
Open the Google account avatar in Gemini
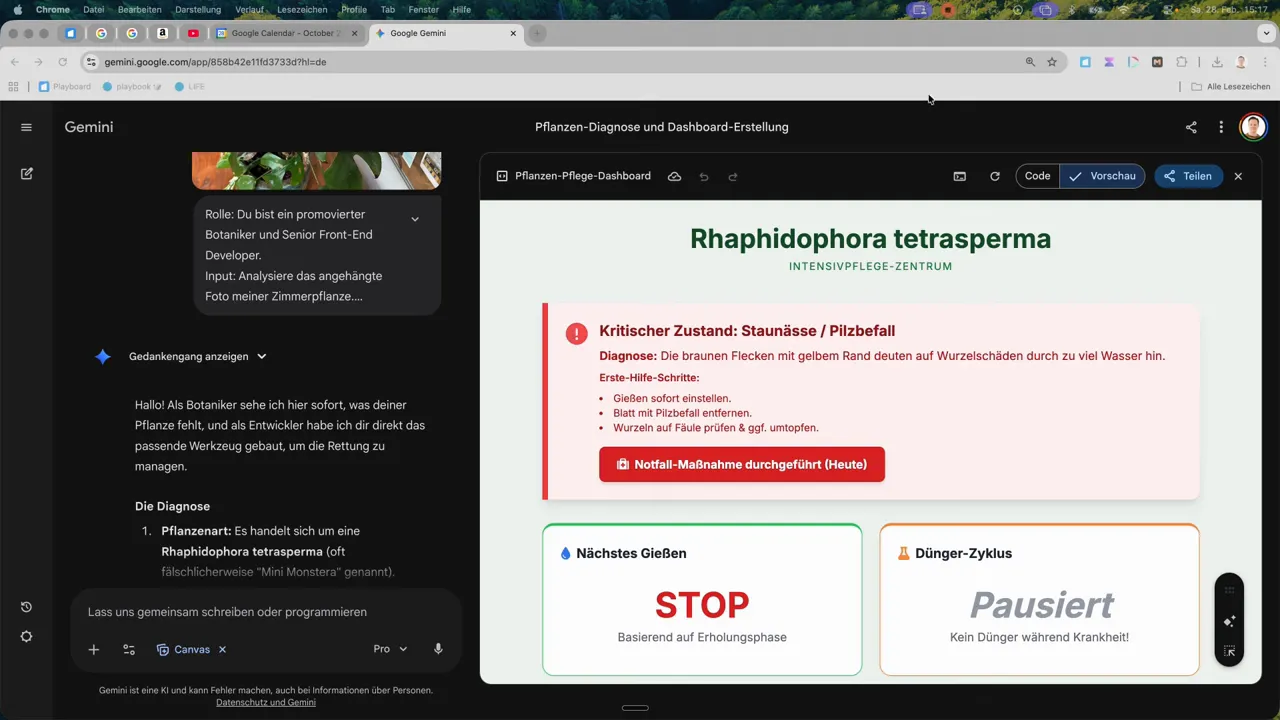pyautogui.click(x=1252, y=127)
